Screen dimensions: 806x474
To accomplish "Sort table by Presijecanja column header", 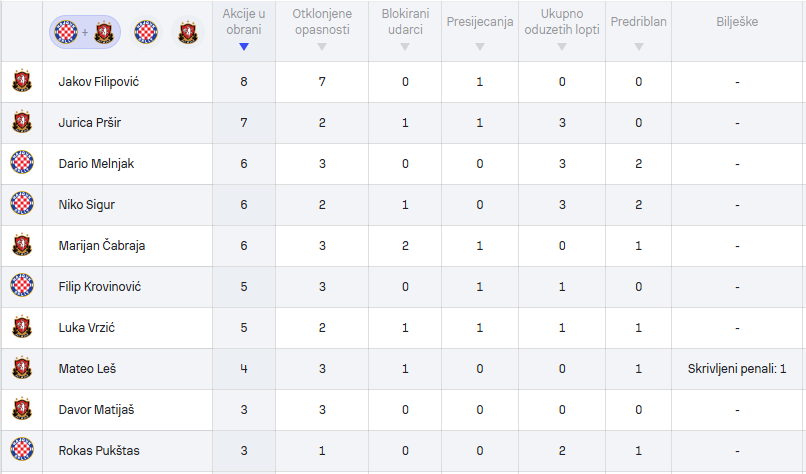I will pos(480,22).
